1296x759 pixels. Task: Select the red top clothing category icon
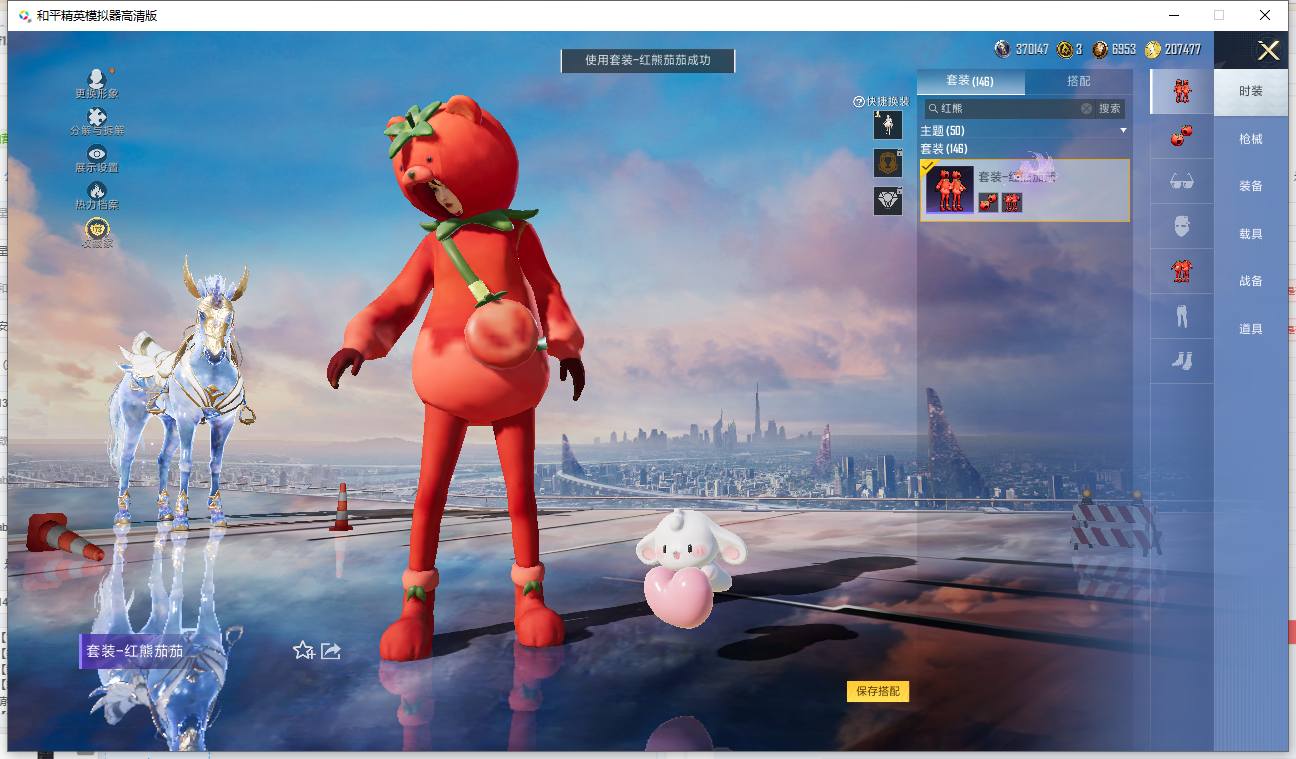[x=1182, y=271]
